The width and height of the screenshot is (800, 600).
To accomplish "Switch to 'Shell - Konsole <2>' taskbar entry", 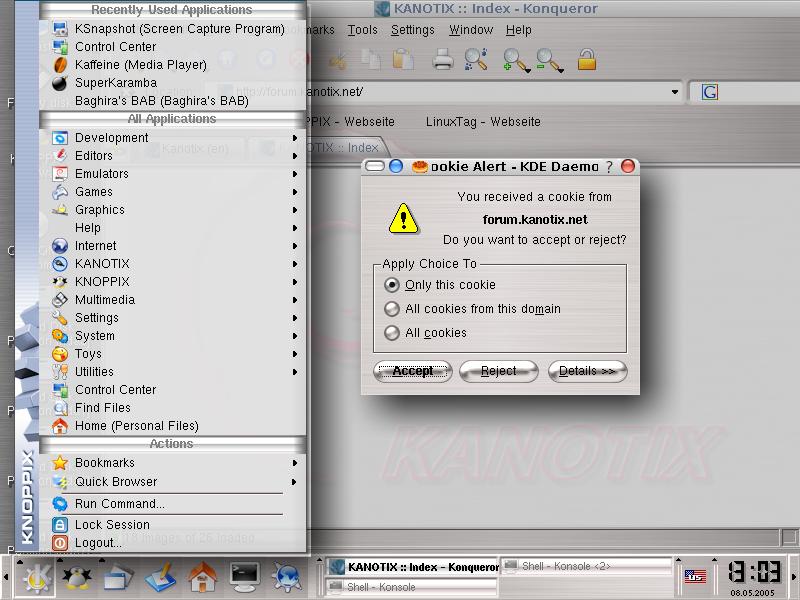I will 585,566.
